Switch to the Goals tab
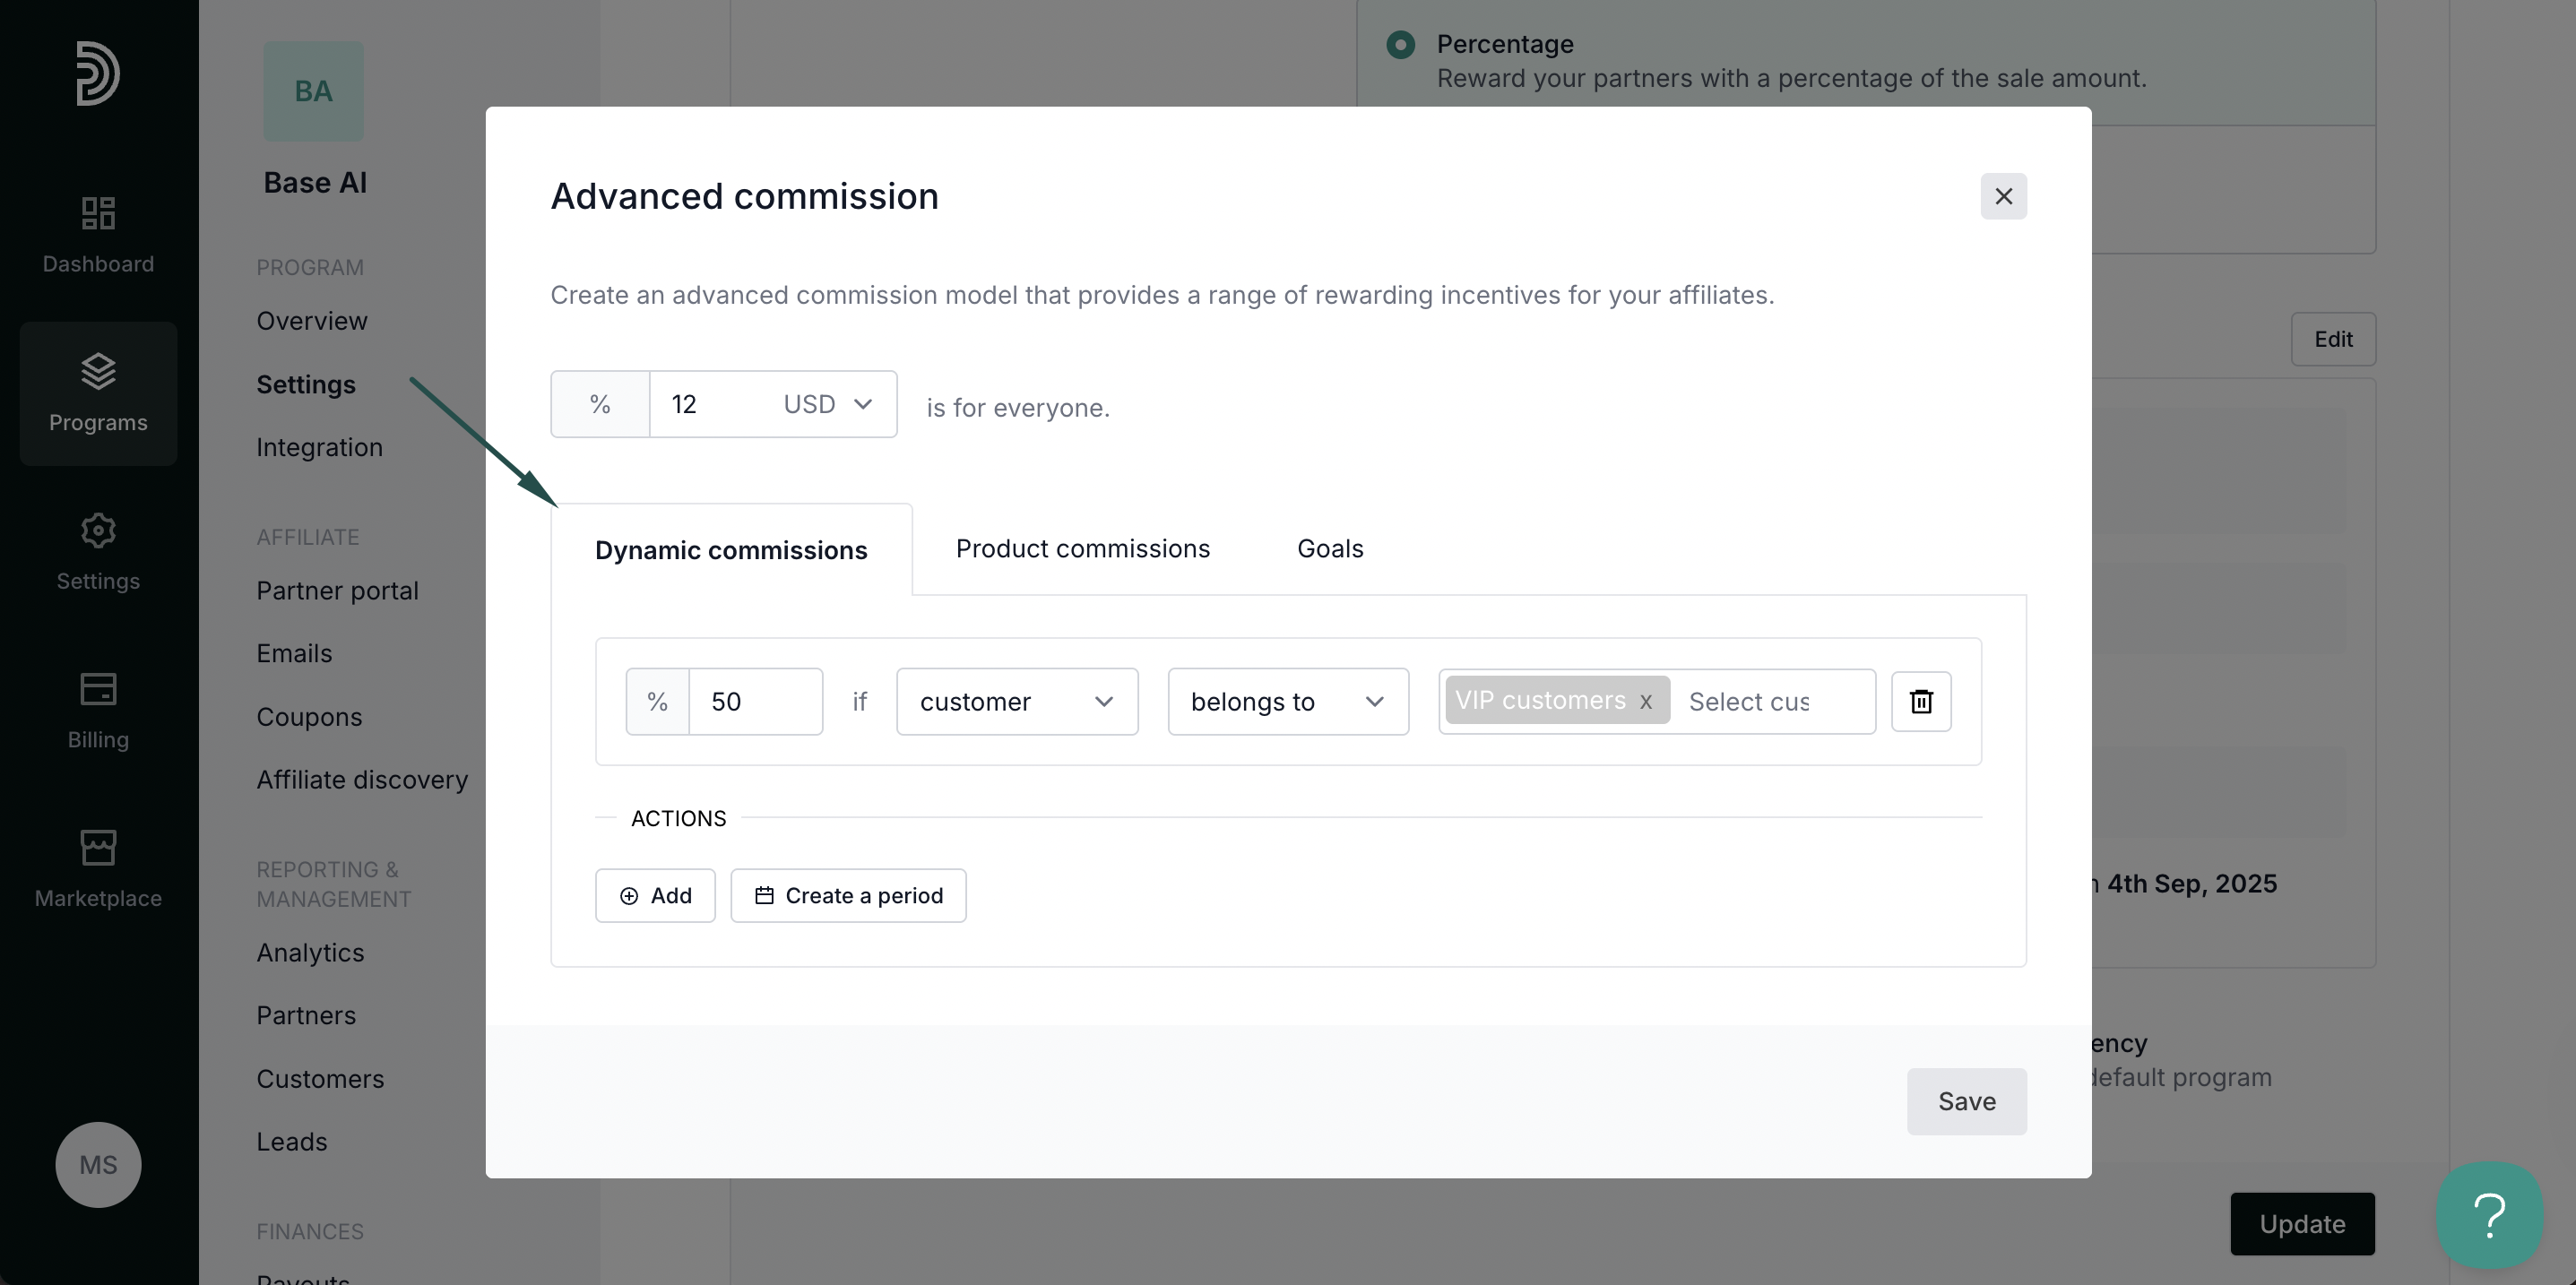Image resolution: width=2576 pixels, height=1285 pixels. [1329, 548]
